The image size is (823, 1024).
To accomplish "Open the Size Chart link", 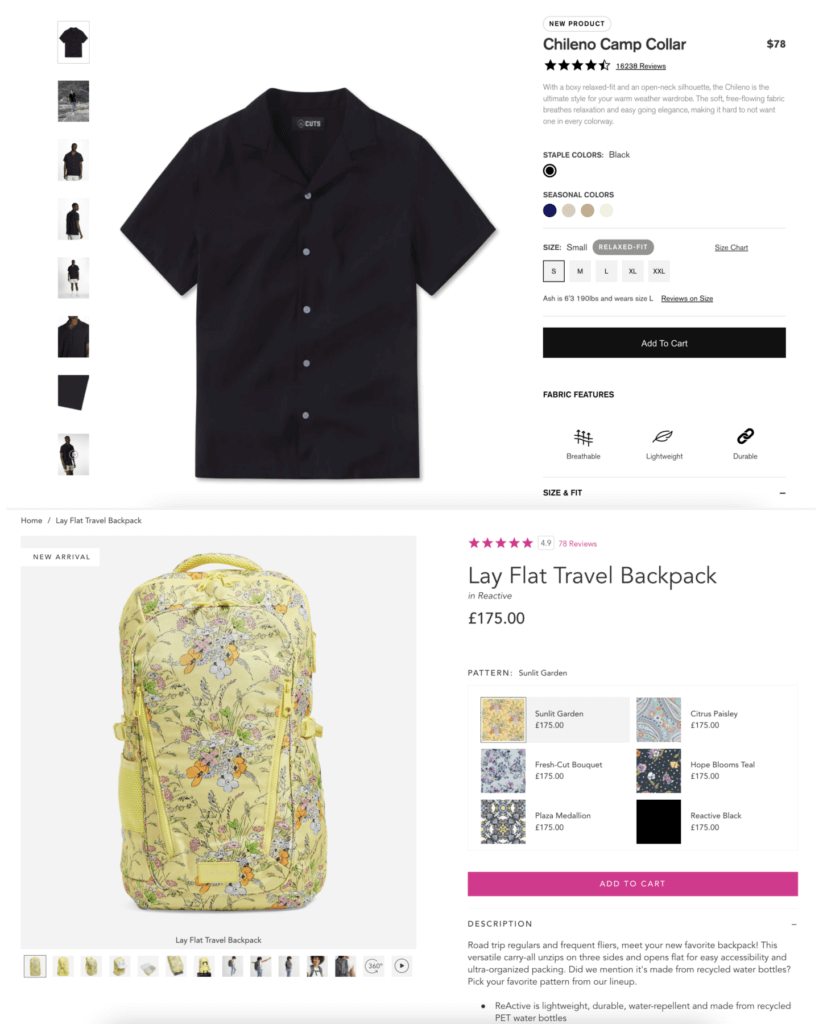I will tap(731, 248).
